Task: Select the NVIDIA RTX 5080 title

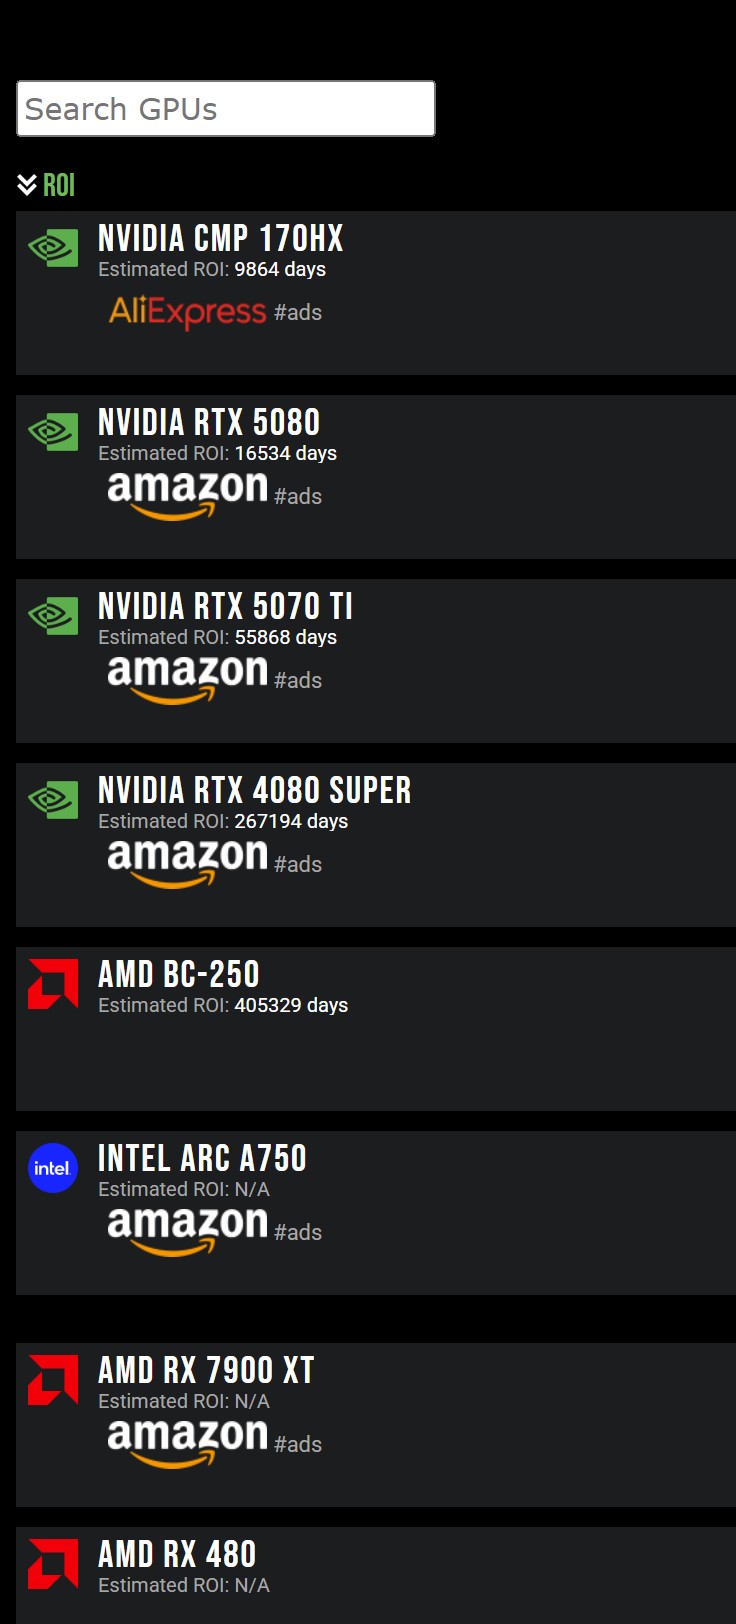Action: (209, 422)
